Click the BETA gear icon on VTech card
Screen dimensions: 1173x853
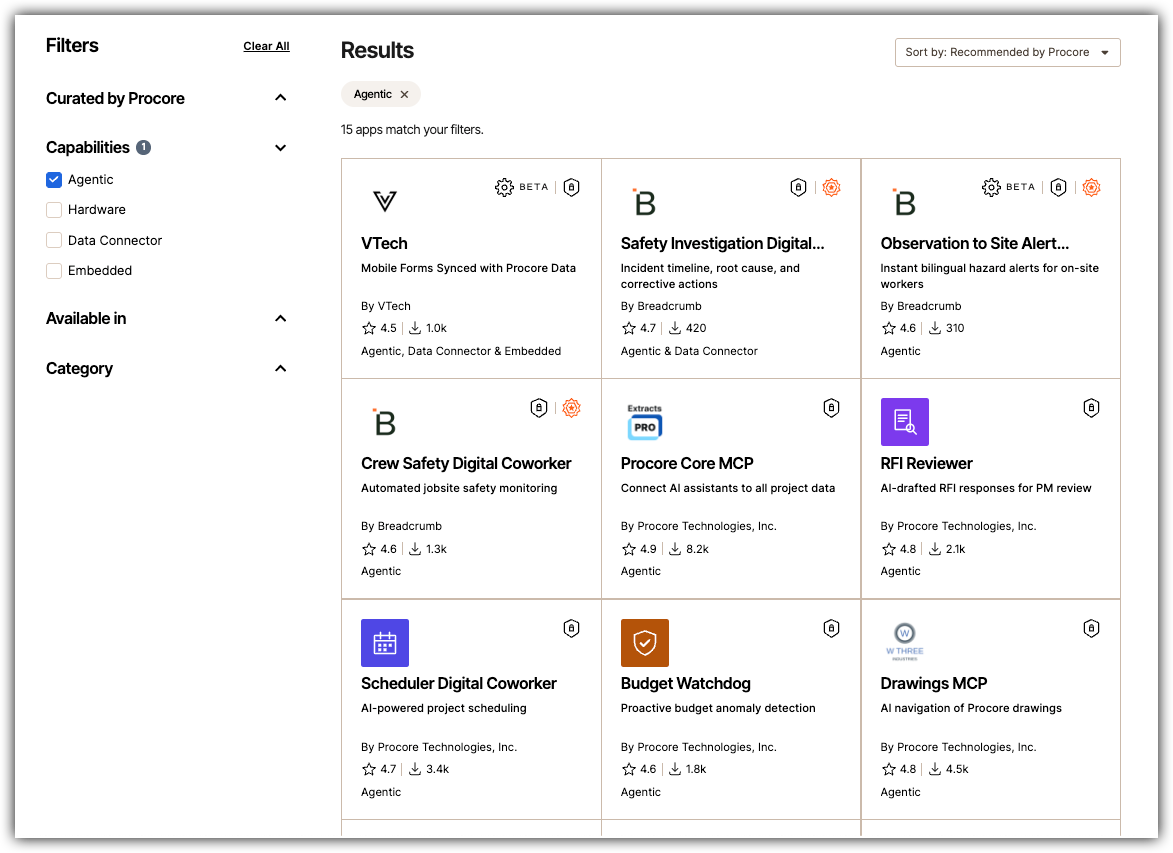coord(504,187)
